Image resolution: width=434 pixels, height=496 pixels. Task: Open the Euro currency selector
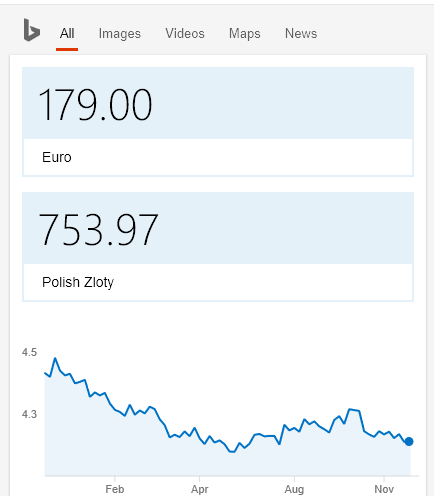(x=218, y=157)
